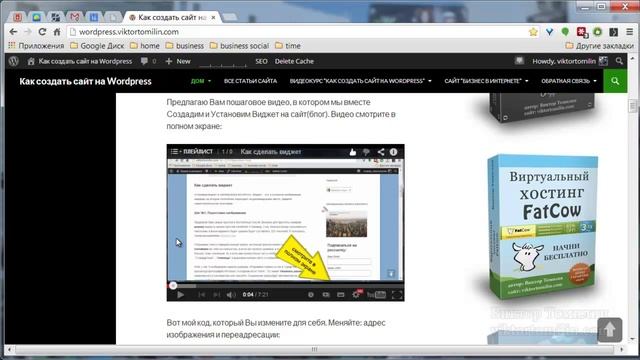Image resolution: width=640 pixels, height=360 pixels.
Task: Open the comments bubble in admin bar
Action: (148, 61)
